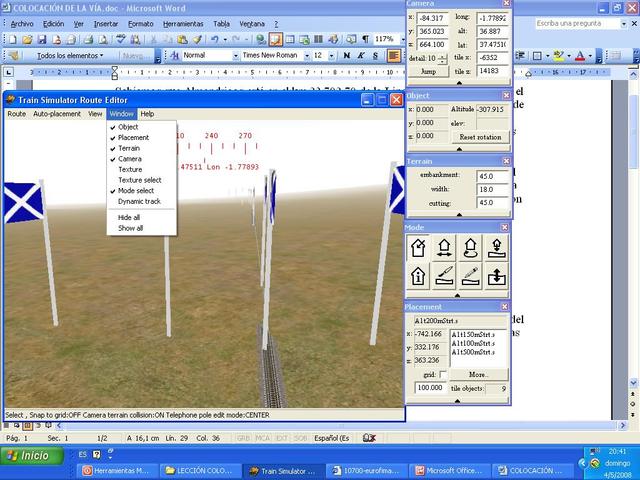Image resolution: width=640 pixels, height=480 pixels.
Task: Pick the object info mode icon
Action: 418,275
